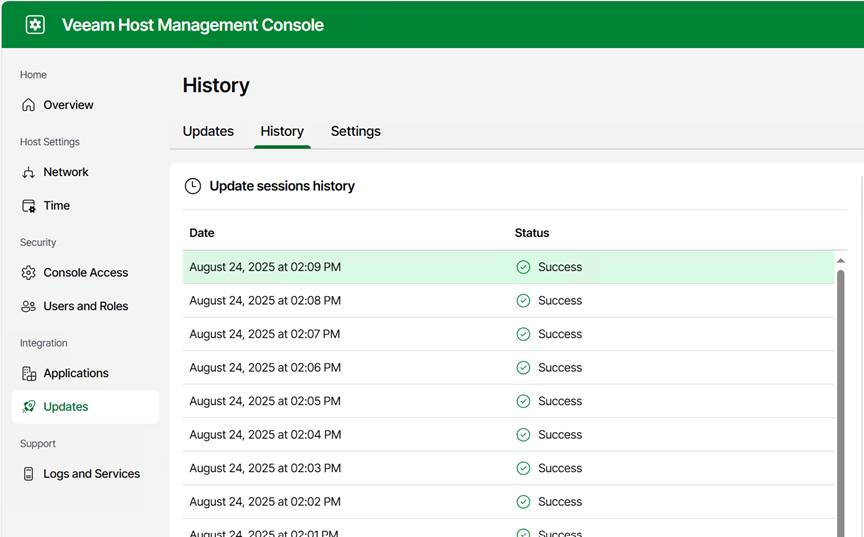Click the Updates rocket icon
The image size is (864, 537).
[29, 406]
